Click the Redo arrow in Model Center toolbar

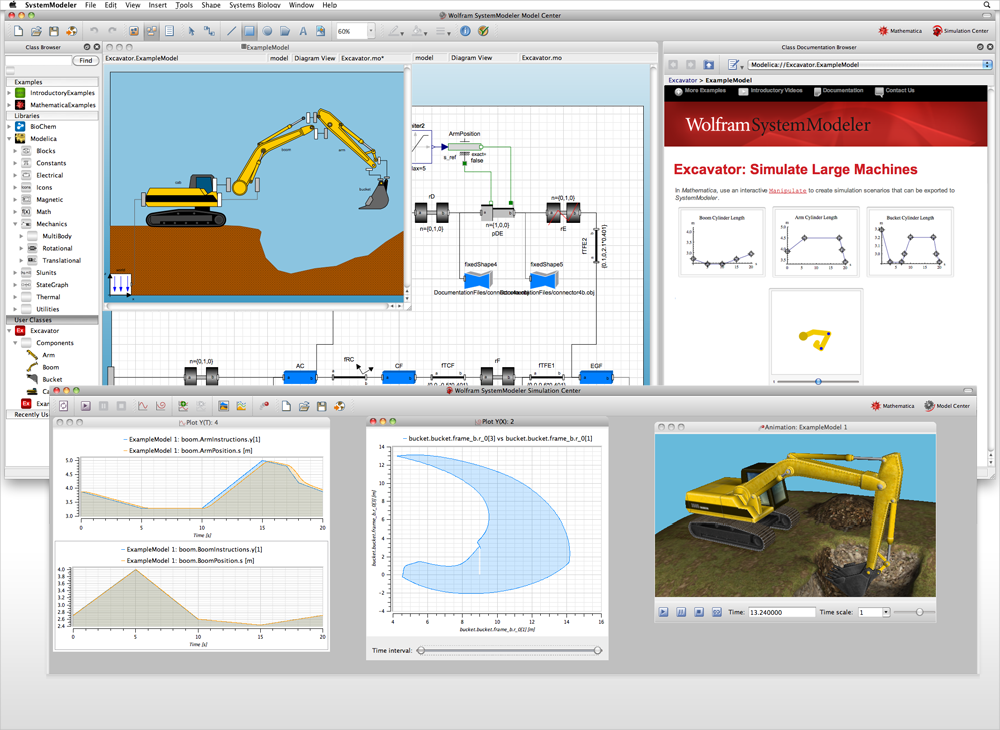click(x=112, y=31)
